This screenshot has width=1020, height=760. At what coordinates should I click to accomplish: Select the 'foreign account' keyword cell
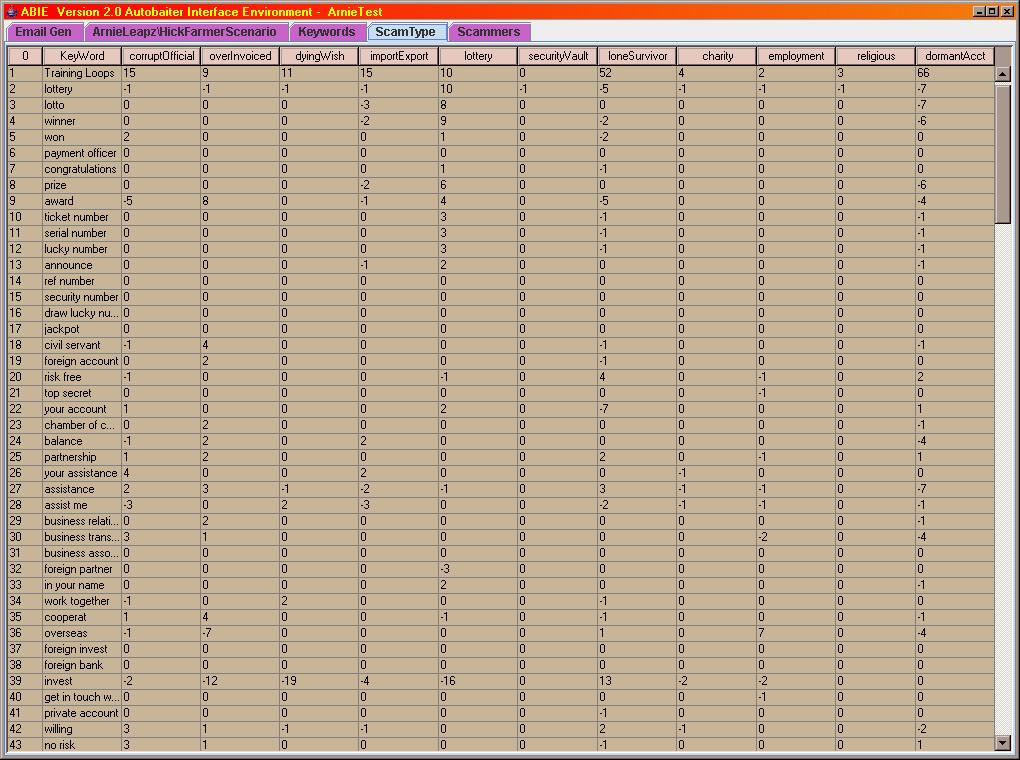[82, 361]
